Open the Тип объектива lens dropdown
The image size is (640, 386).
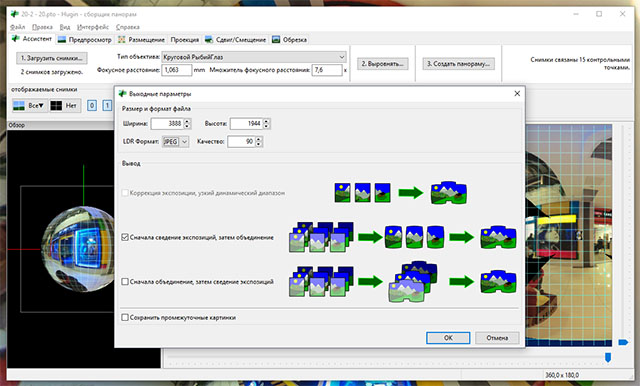point(254,57)
